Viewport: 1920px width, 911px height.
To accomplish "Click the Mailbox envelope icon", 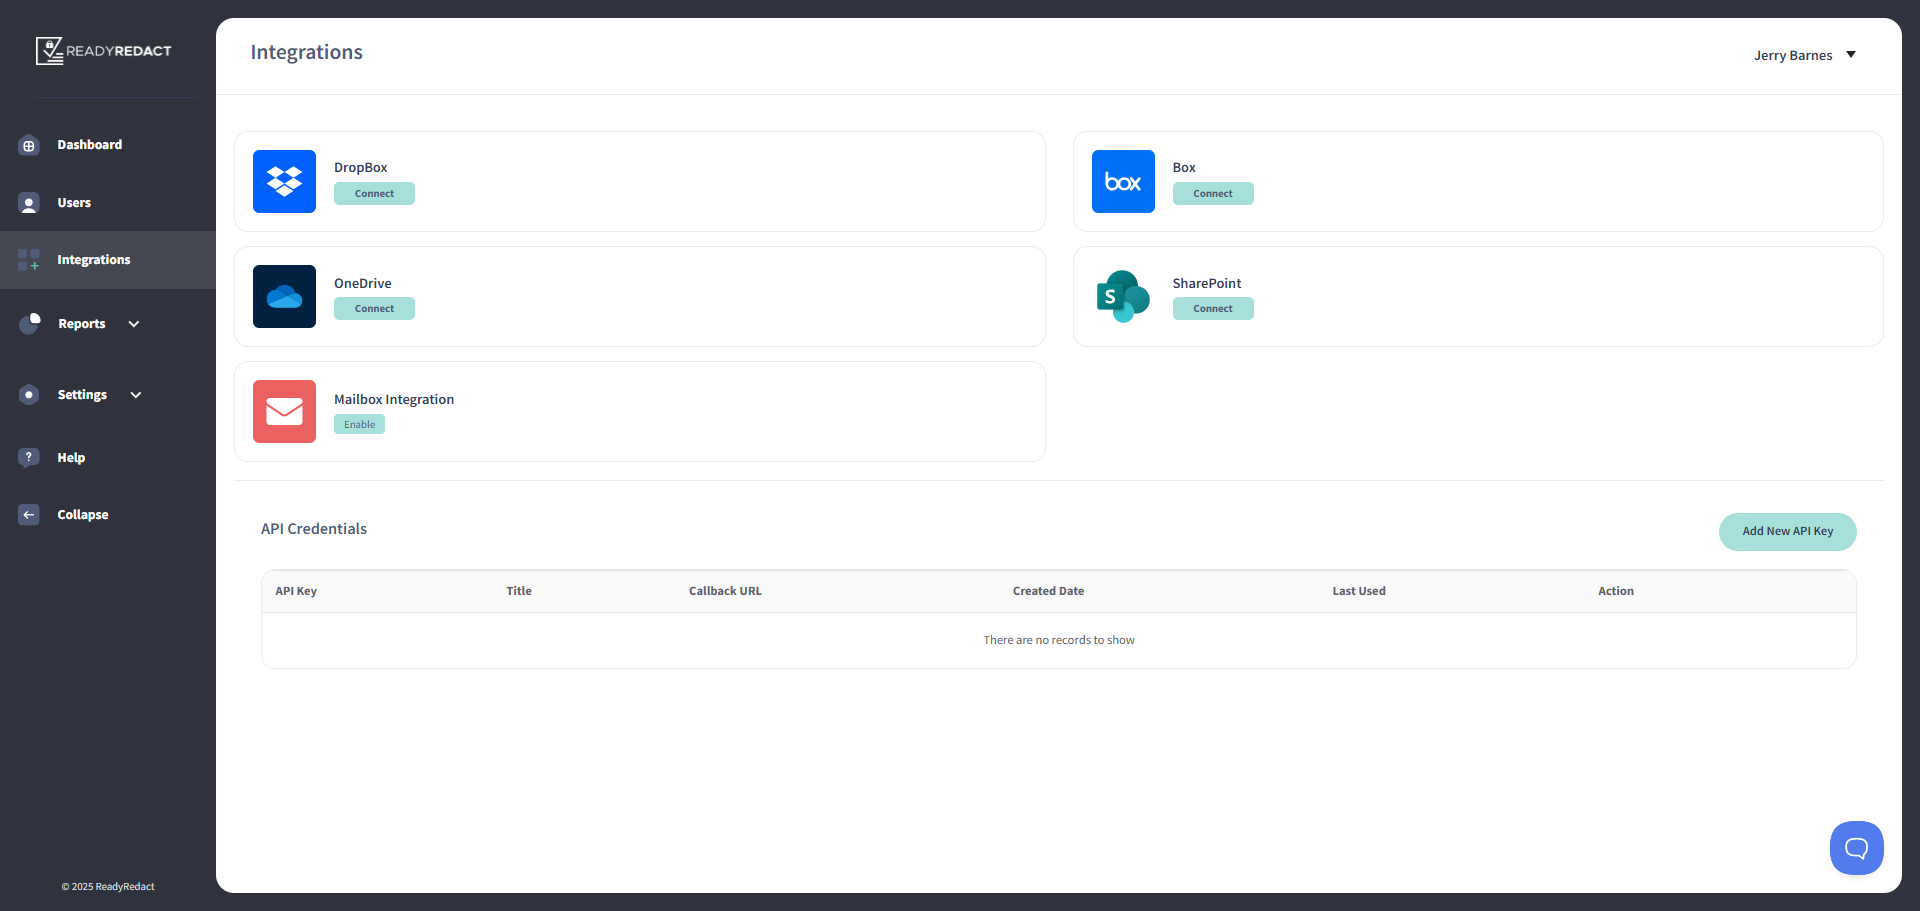I will pyautogui.click(x=284, y=411).
